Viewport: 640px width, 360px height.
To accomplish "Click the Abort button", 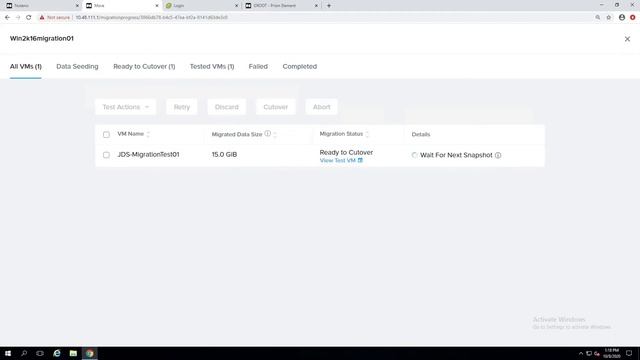I will coord(322,107).
